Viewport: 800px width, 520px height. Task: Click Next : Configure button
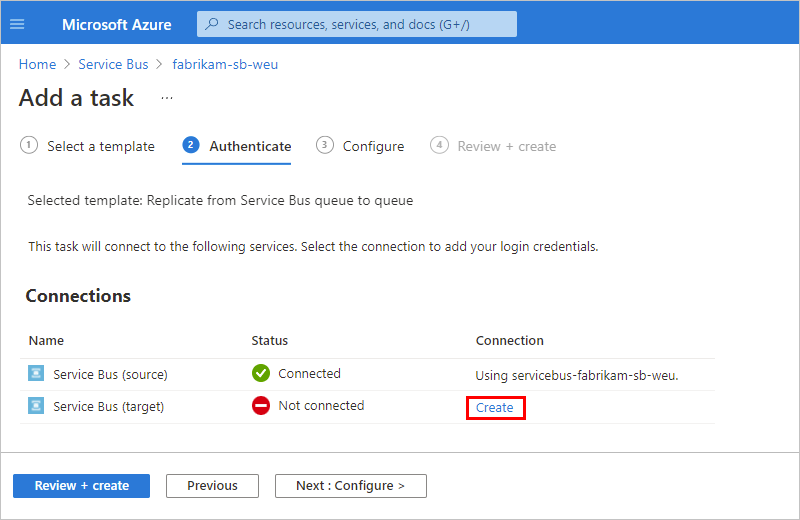pyautogui.click(x=350, y=486)
